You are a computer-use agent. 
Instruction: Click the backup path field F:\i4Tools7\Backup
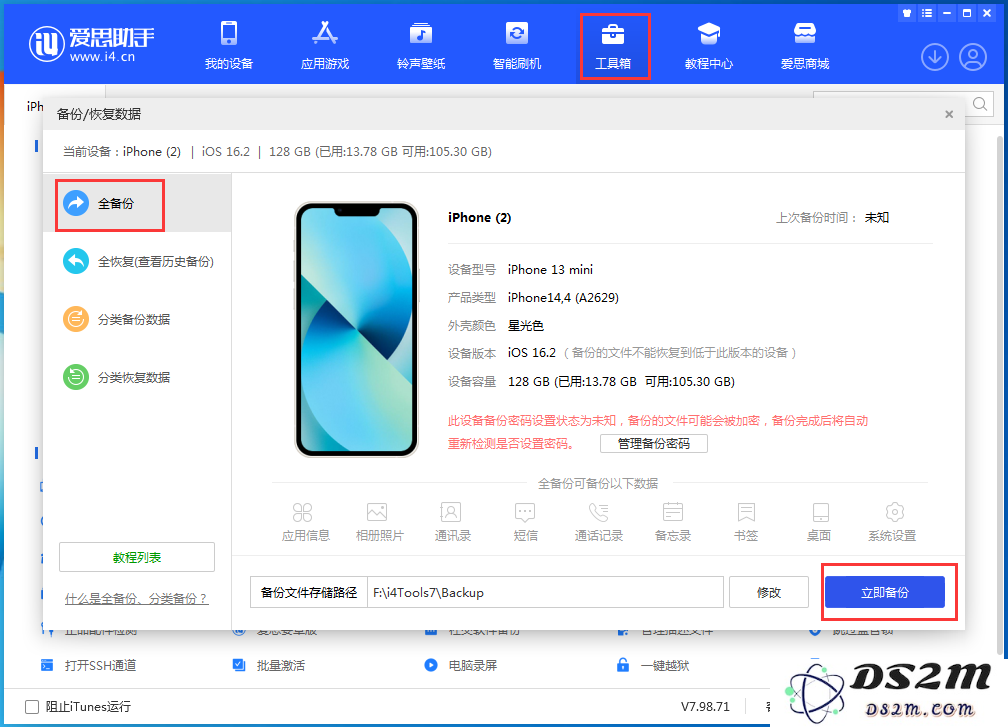pyautogui.click(x=545, y=592)
